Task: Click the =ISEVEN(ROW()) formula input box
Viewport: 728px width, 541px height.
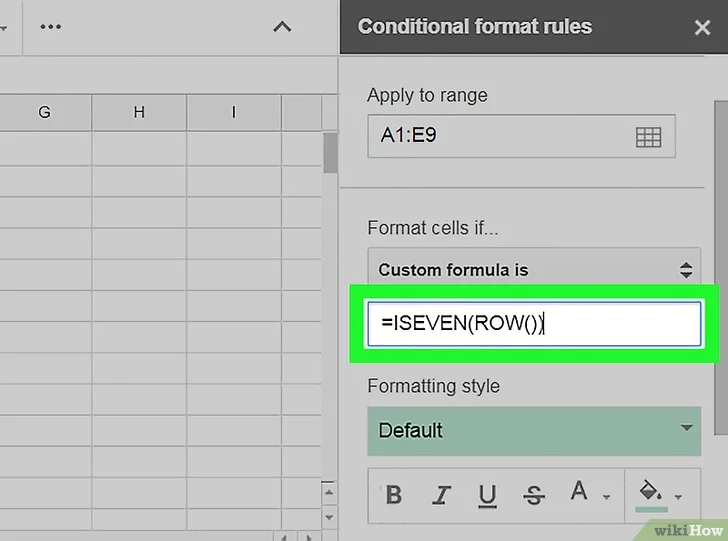Action: pyautogui.click(x=534, y=324)
